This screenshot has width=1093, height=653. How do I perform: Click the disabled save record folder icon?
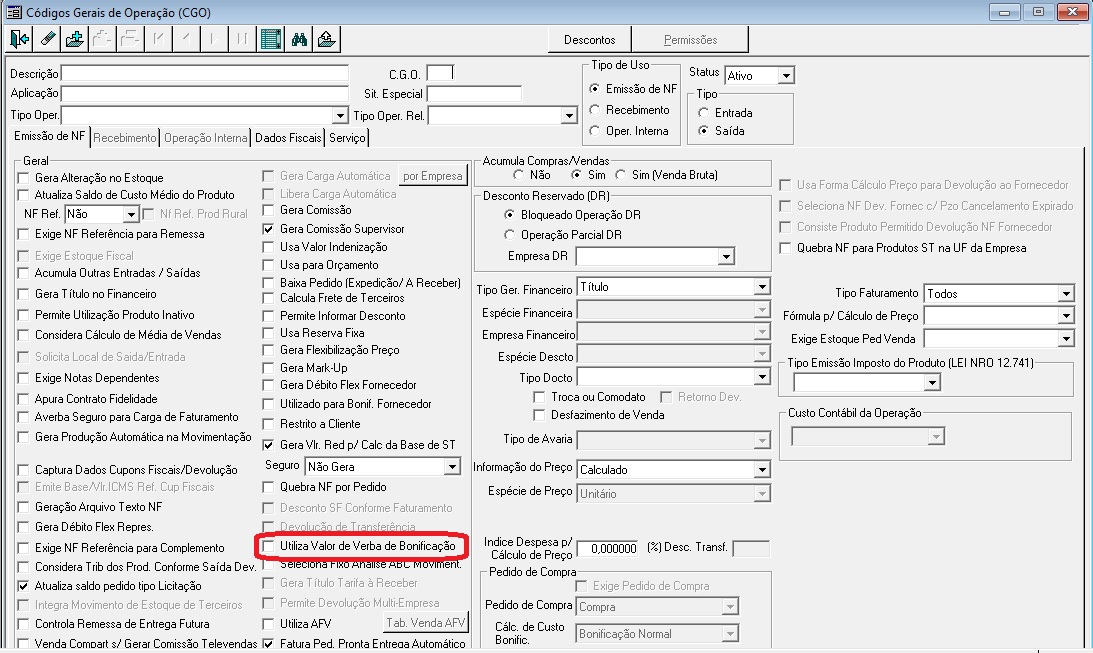tap(102, 39)
